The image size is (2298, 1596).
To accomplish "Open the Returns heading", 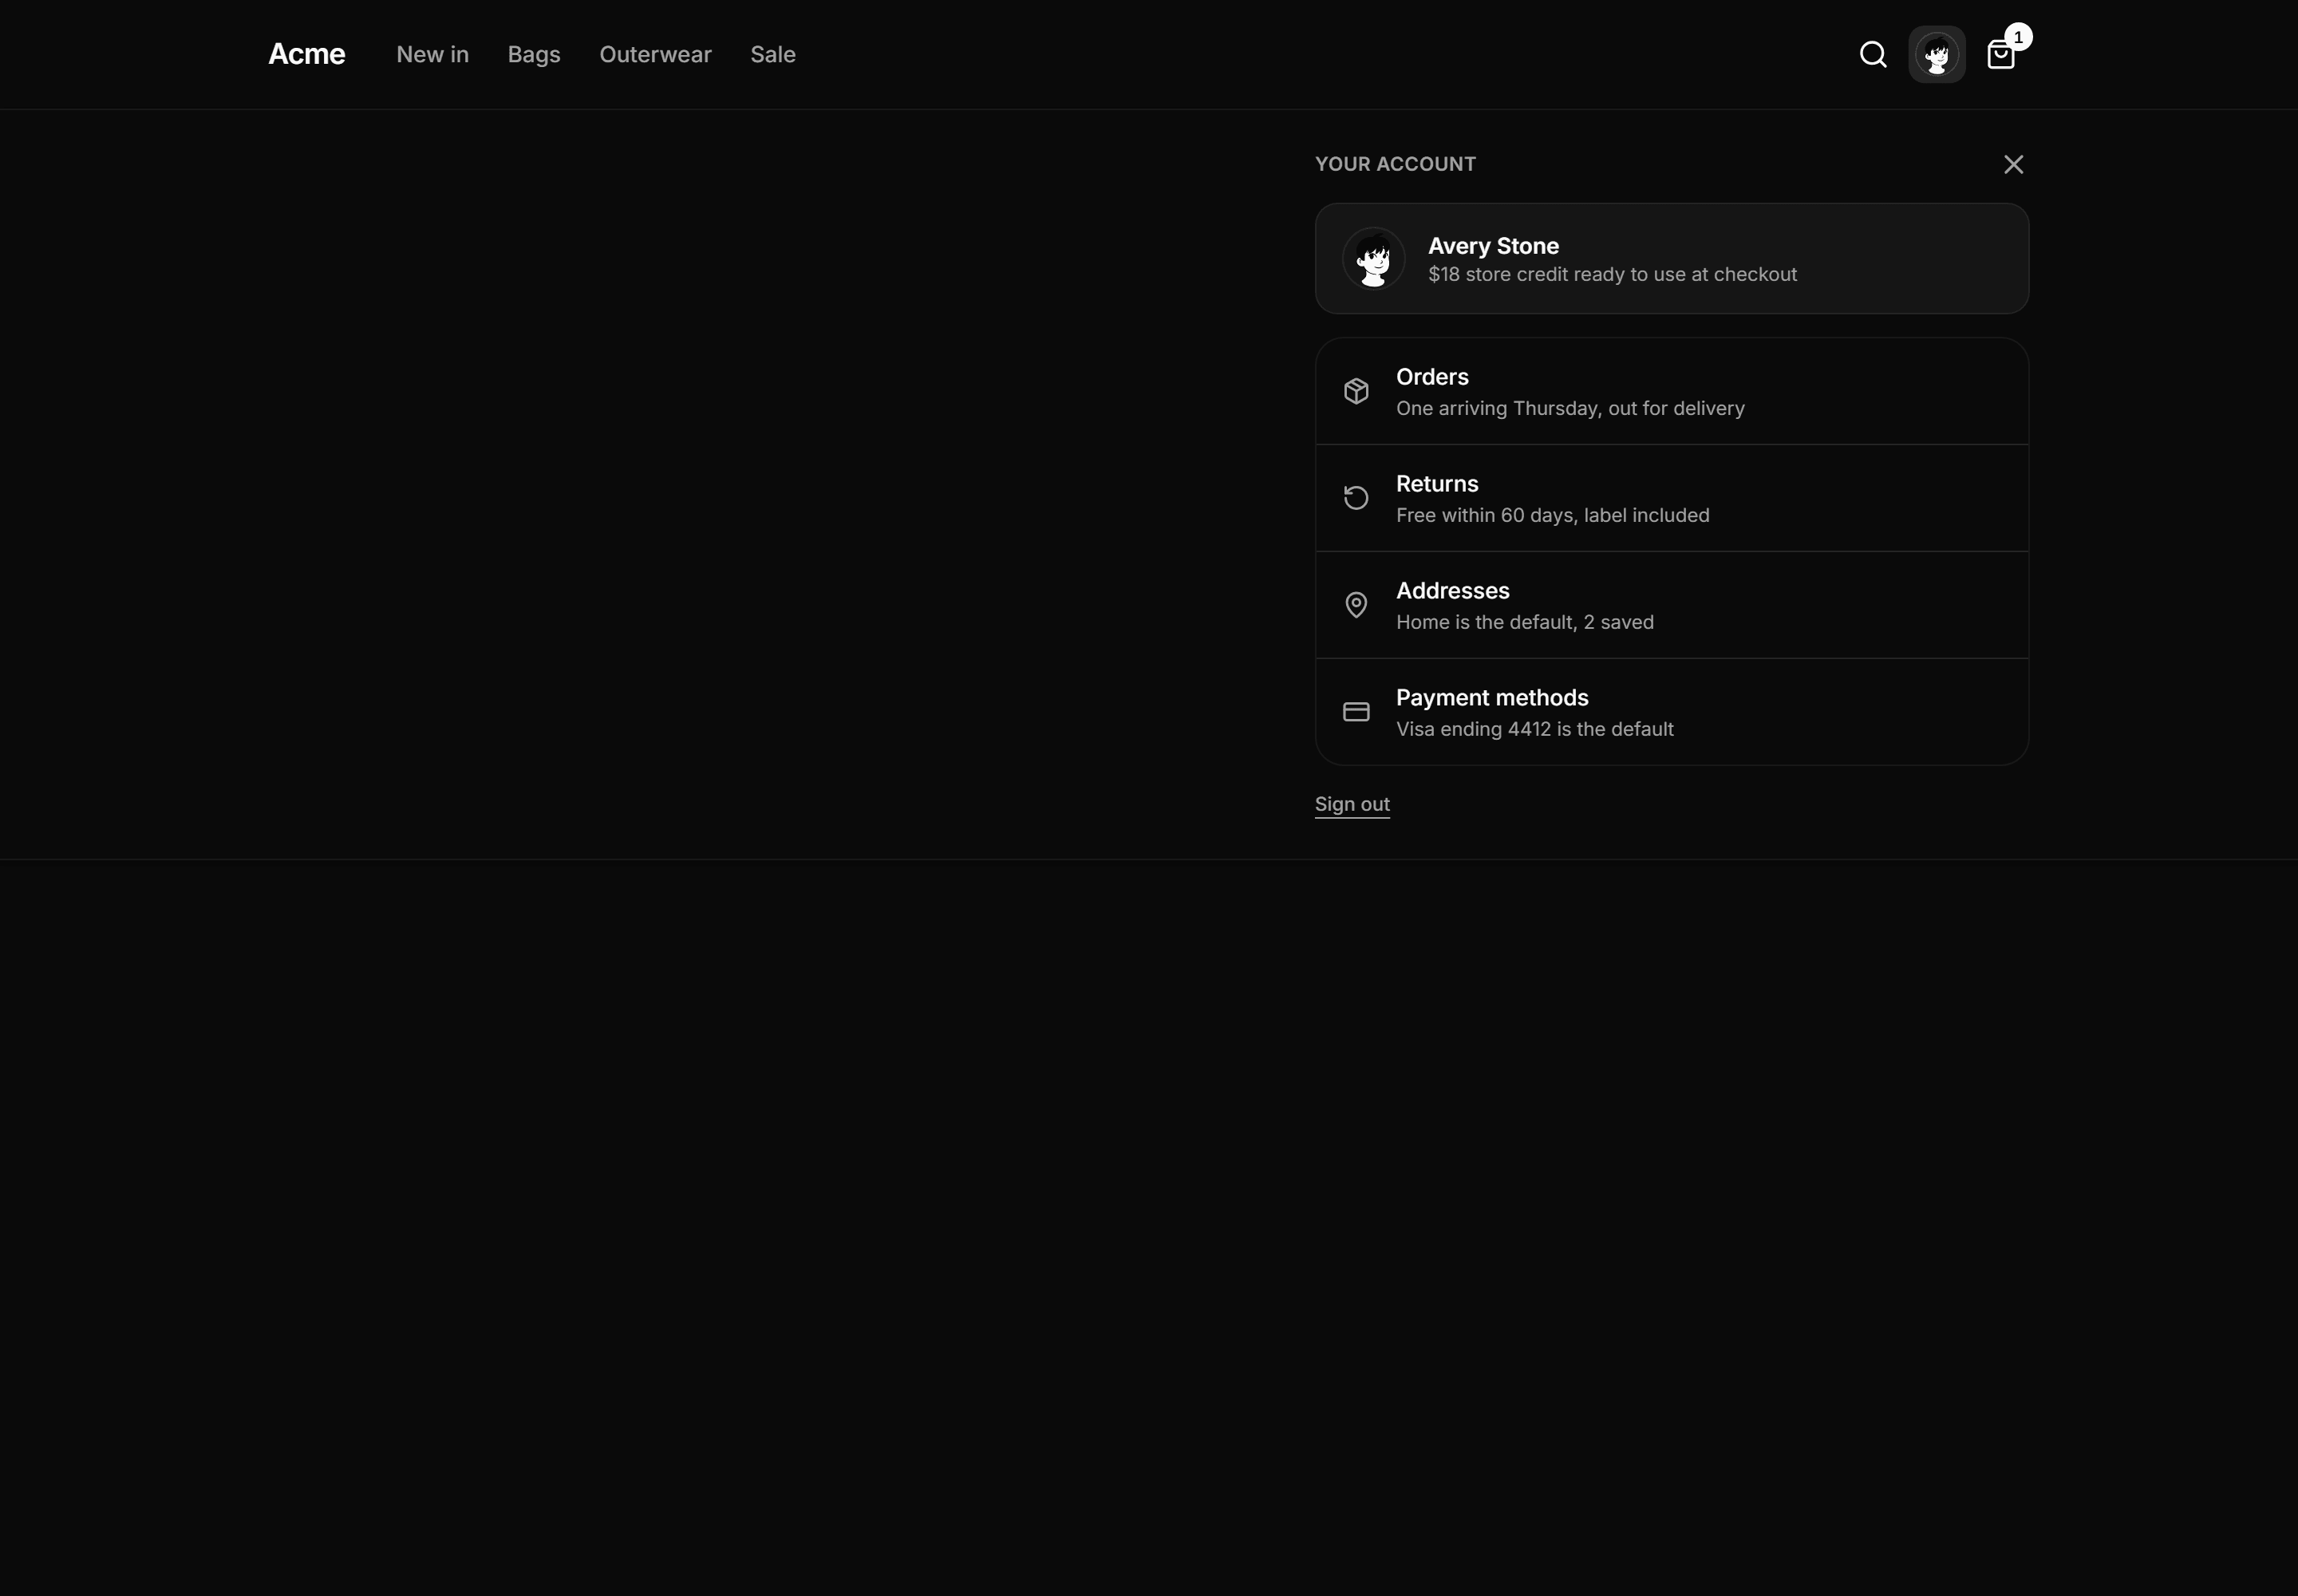I will [1437, 484].
